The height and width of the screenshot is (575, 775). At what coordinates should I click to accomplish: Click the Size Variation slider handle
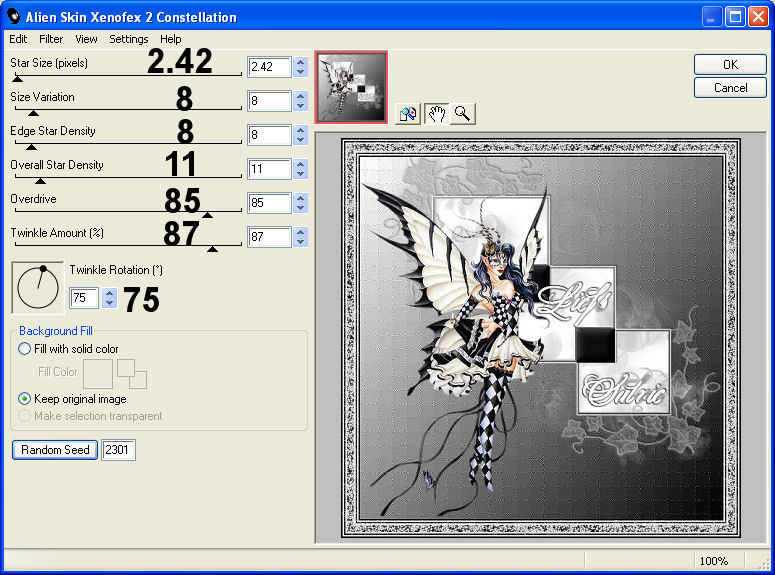tap(33, 113)
